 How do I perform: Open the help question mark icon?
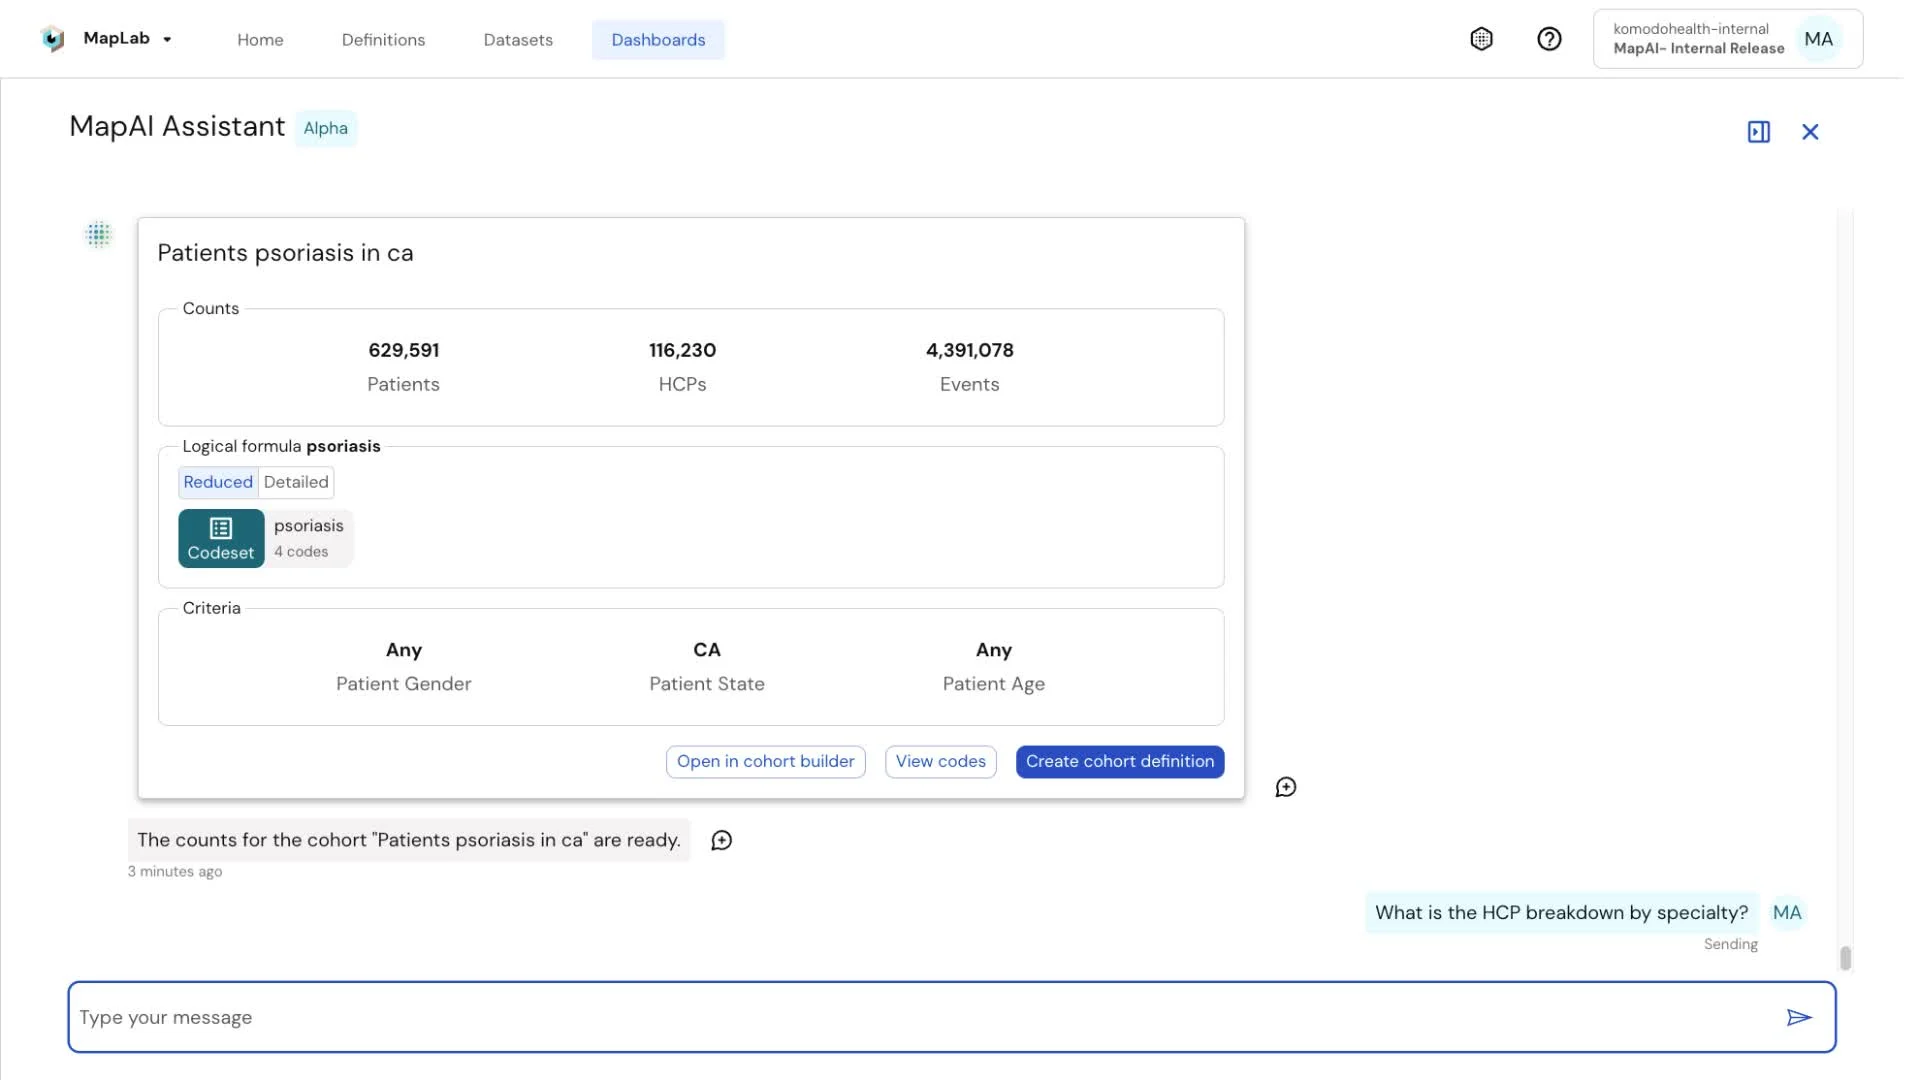[1549, 39]
